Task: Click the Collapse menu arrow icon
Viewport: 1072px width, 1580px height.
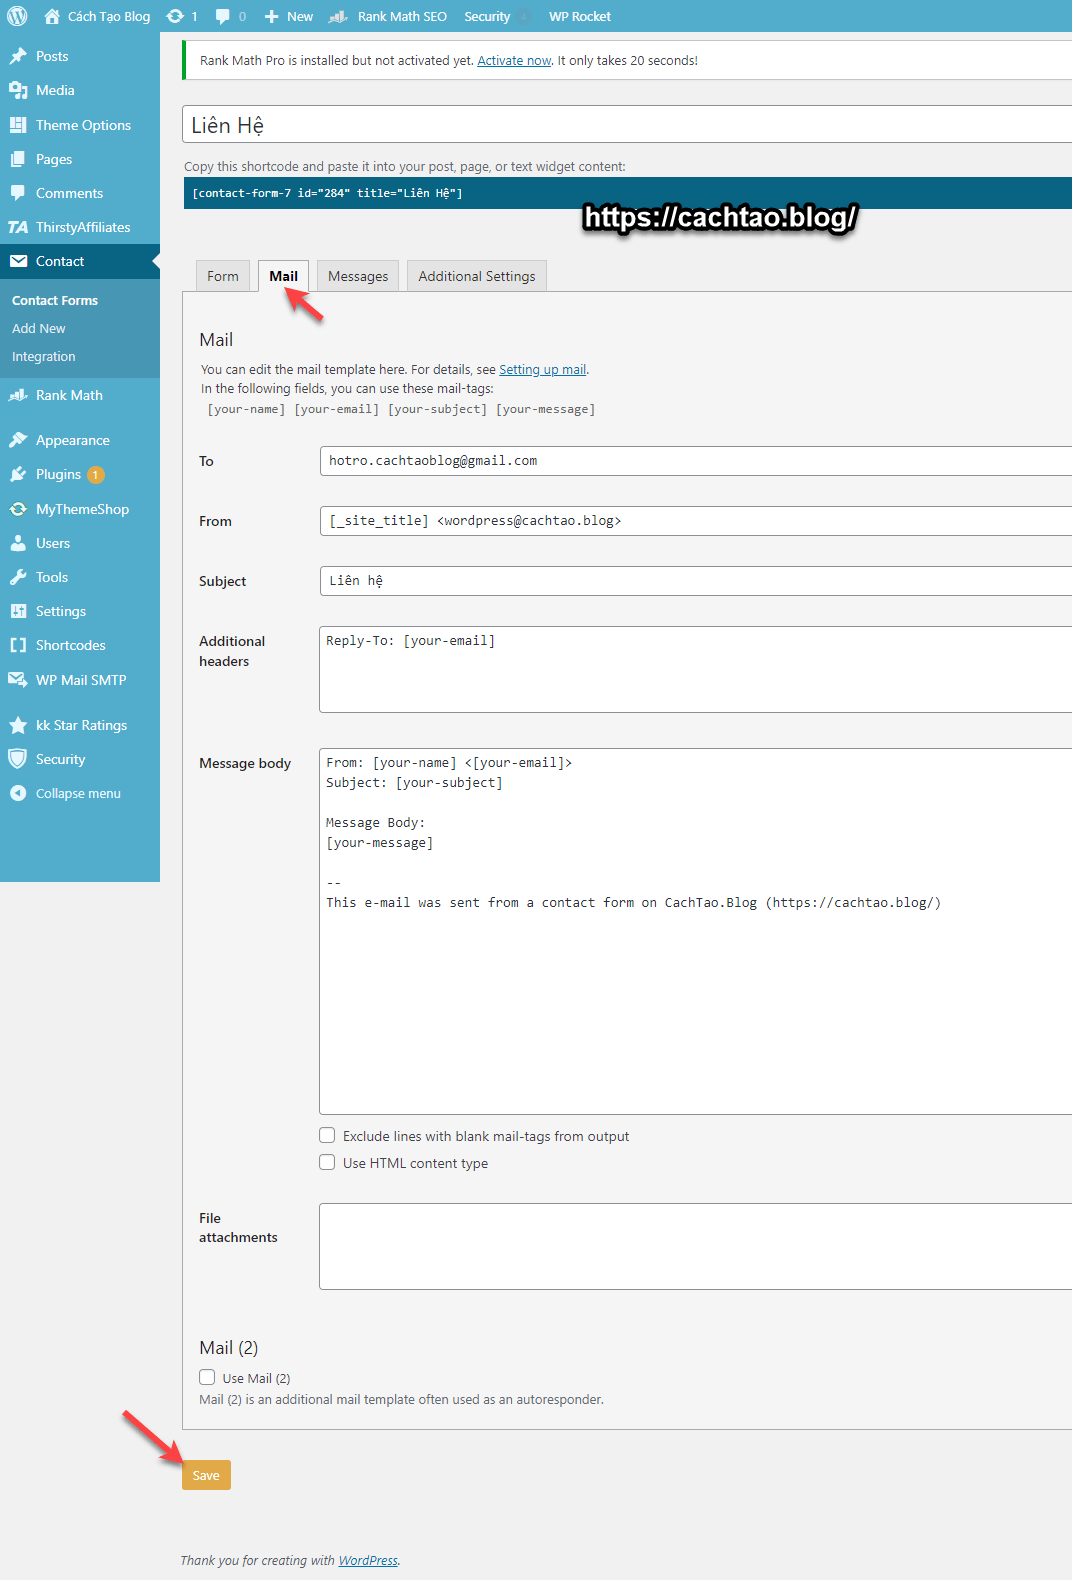Action: point(18,793)
